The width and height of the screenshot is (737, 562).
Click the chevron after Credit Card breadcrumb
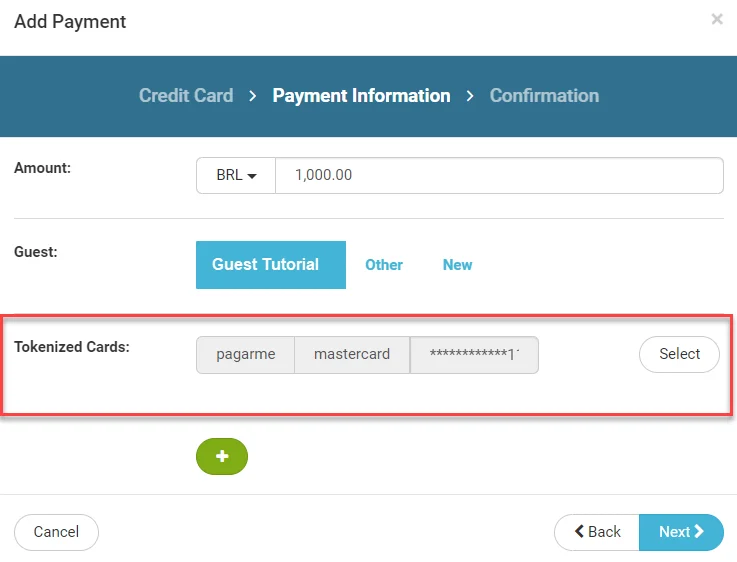click(253, 96)
